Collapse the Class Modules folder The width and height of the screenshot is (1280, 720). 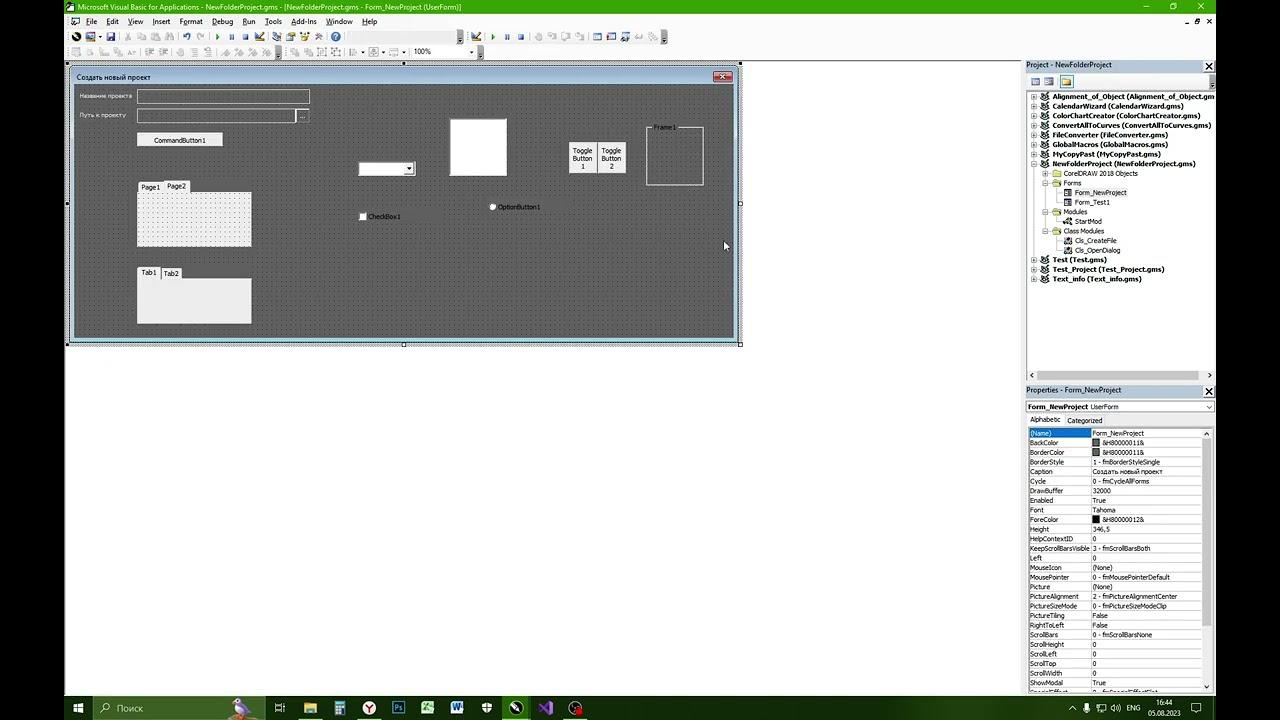(x=1045, y=231)
